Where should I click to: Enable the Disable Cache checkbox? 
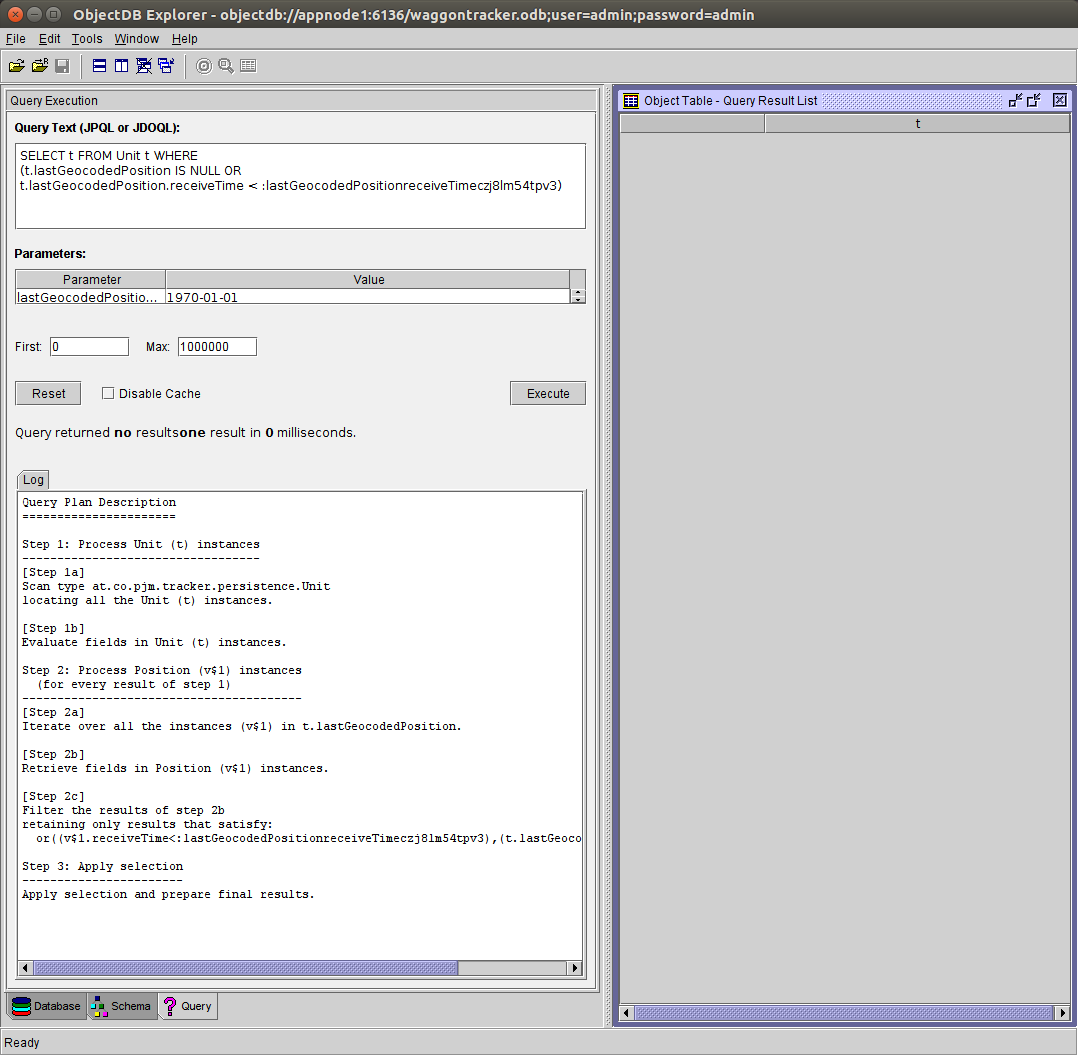pyautogui.click(x=108, y=393)
